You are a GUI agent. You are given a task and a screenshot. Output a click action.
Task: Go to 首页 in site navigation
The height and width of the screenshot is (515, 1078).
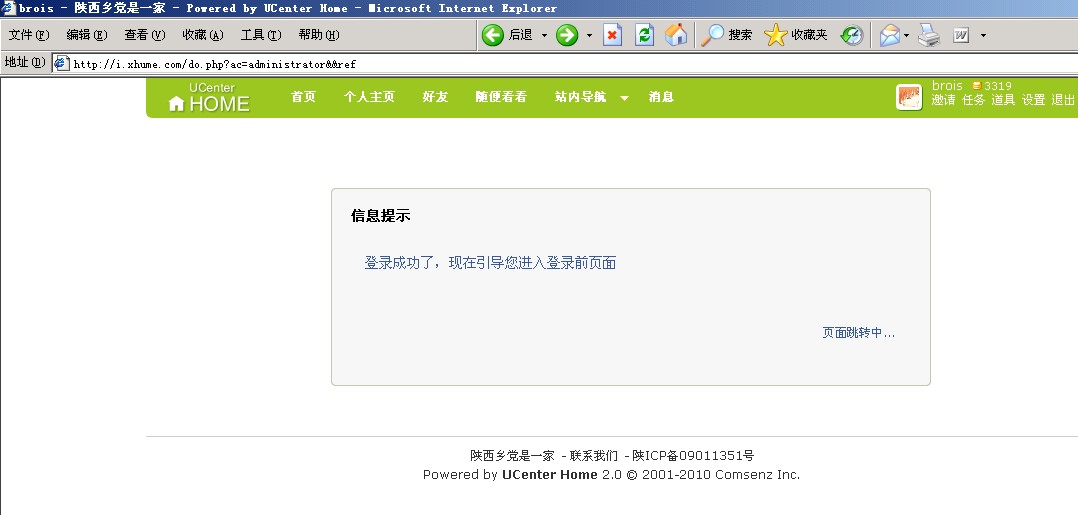pos(303,97)
